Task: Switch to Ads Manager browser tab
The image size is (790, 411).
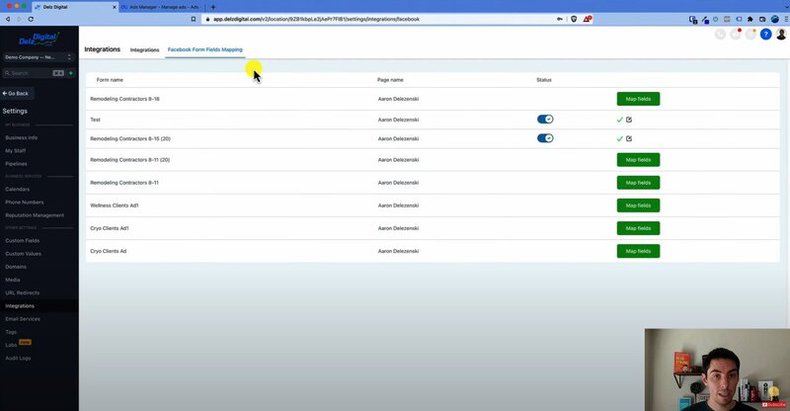Action: (161, 7)
